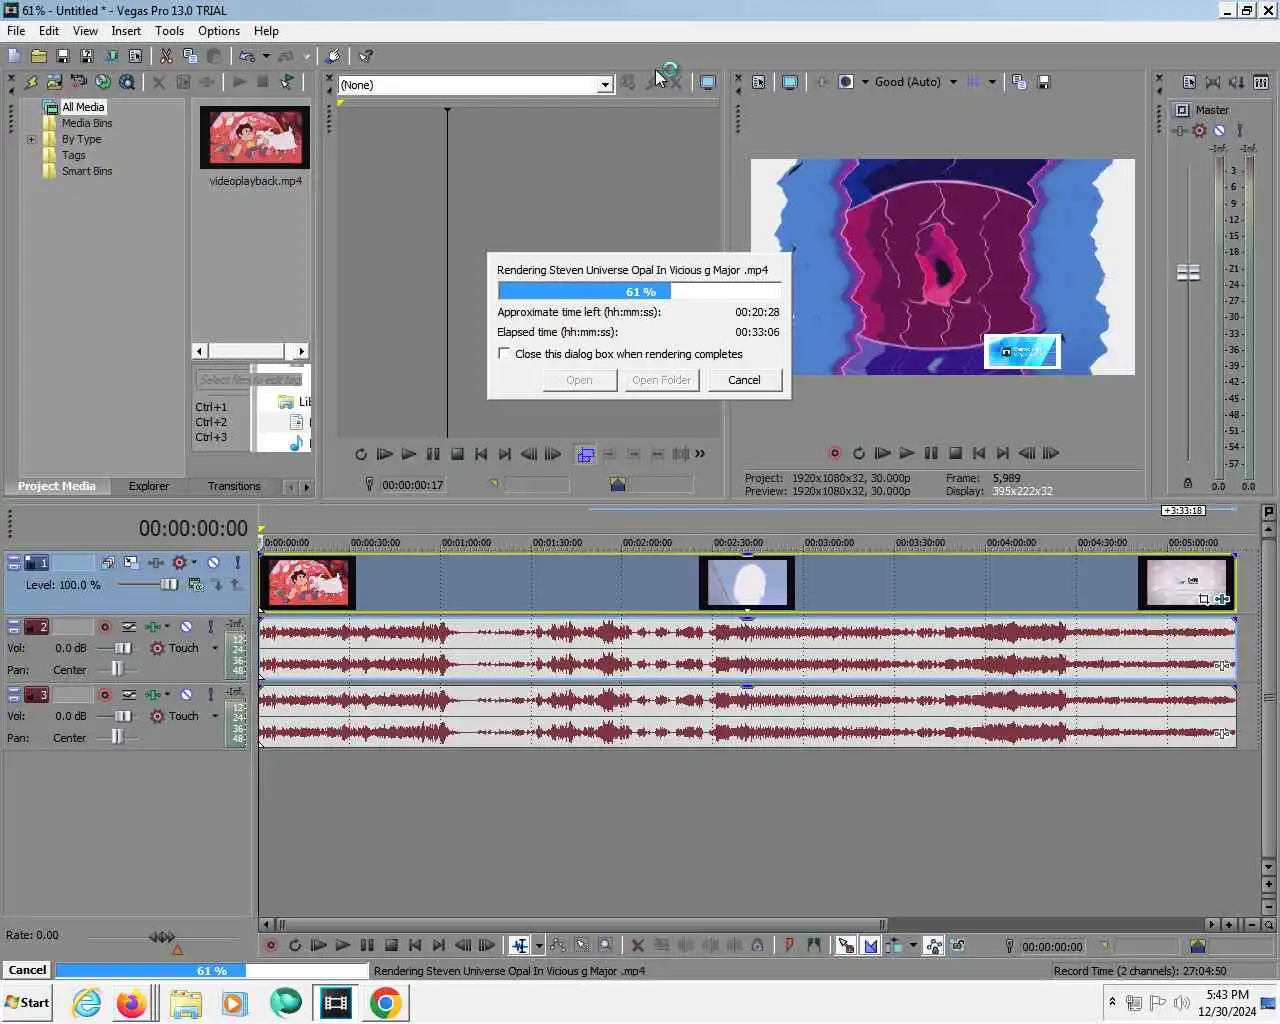The image size is (1280, 1024).
Task: Click the Dim Output icon in Master bus
Action: pyautogui.click(x=1236, y=82)
